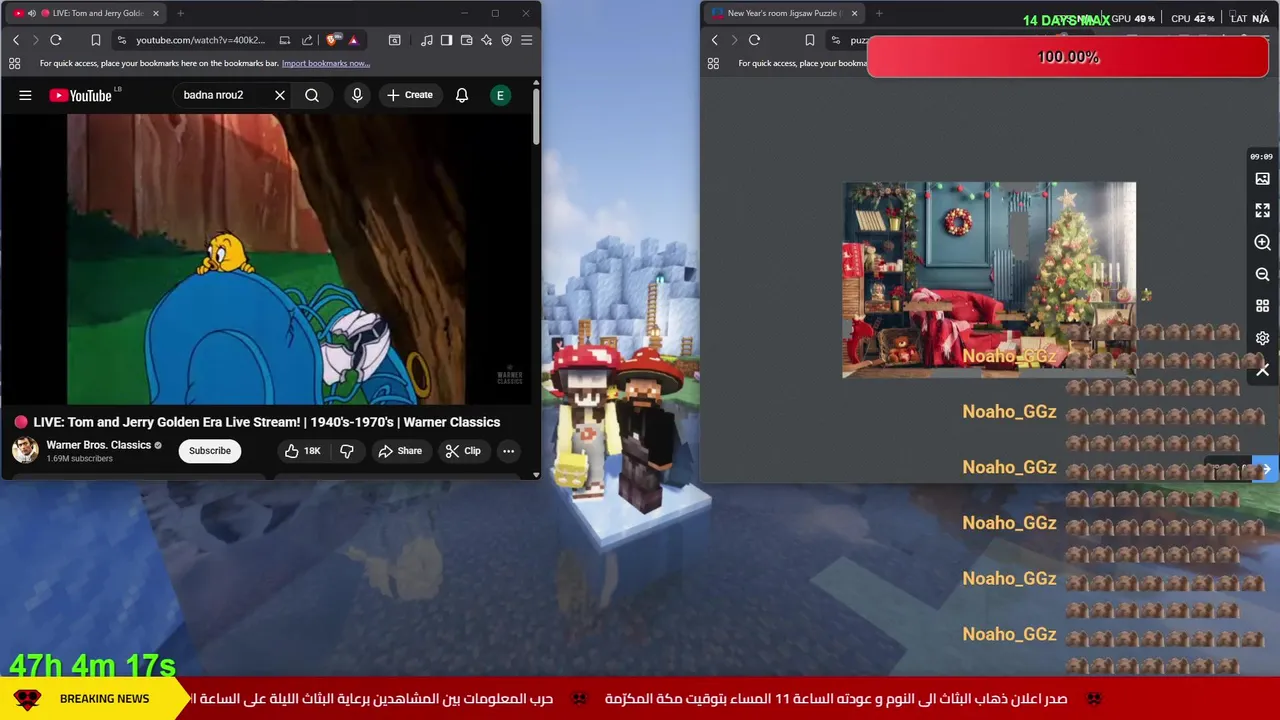The height and width of the screenshot is (720, 1280).
Task: Click the youtube.com address URL
Action: (200, 40)
